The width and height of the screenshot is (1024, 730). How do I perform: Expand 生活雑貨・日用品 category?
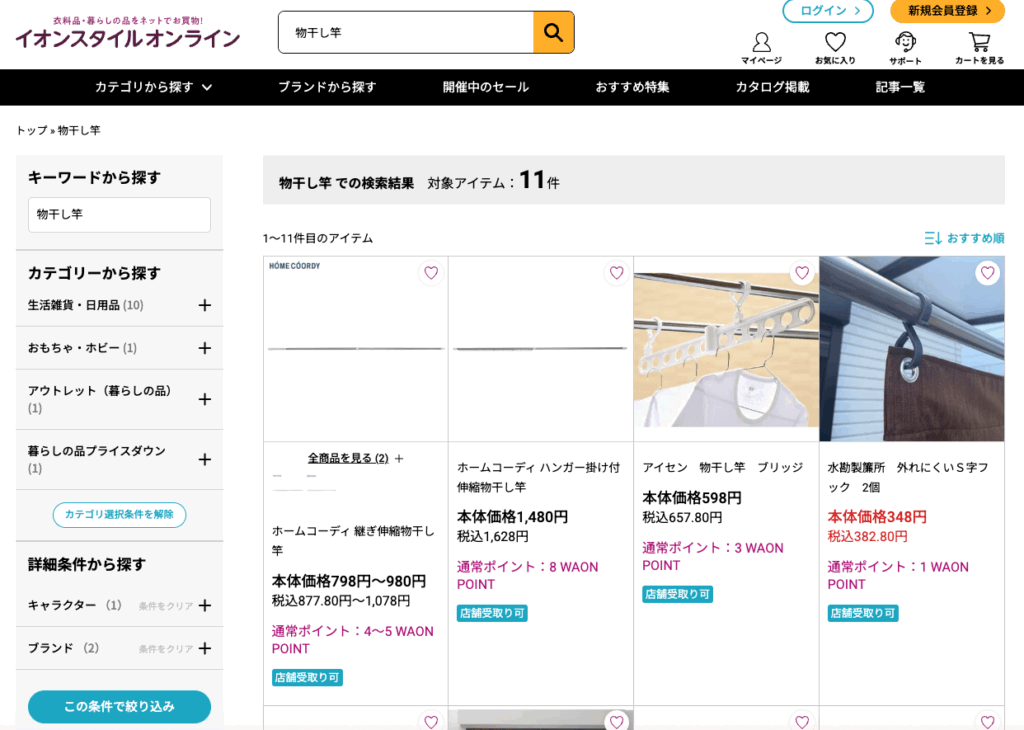204,305
